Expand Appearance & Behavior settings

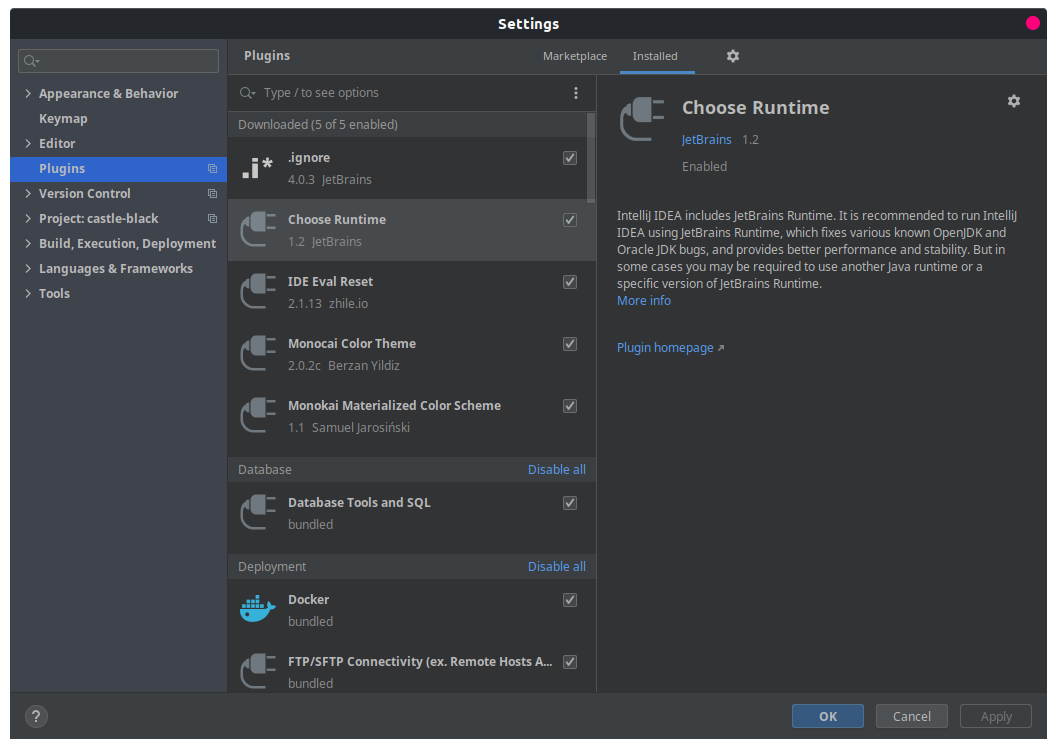pyautogui.click(x=28, y=94)
